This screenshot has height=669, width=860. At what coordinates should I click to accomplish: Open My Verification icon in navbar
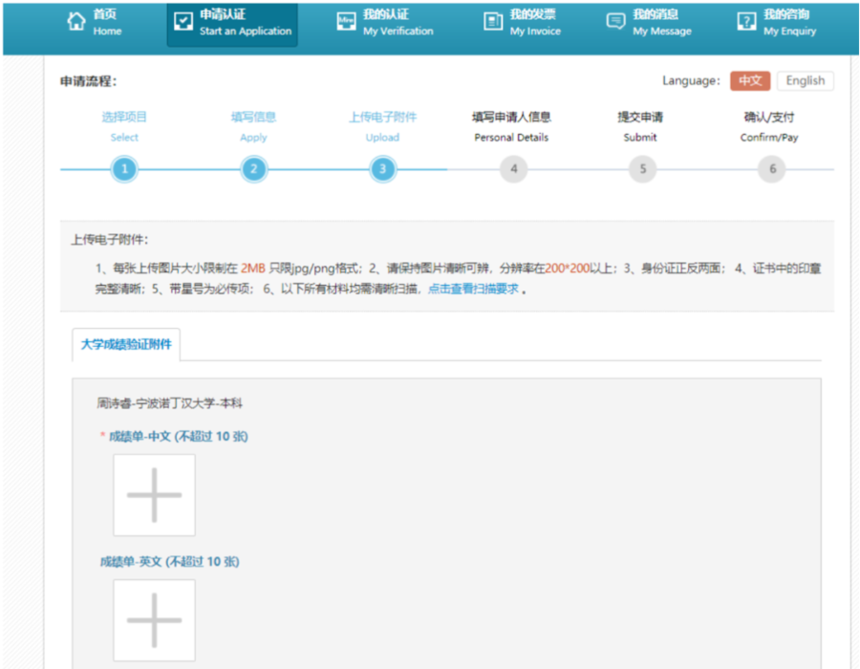point(346,22)
